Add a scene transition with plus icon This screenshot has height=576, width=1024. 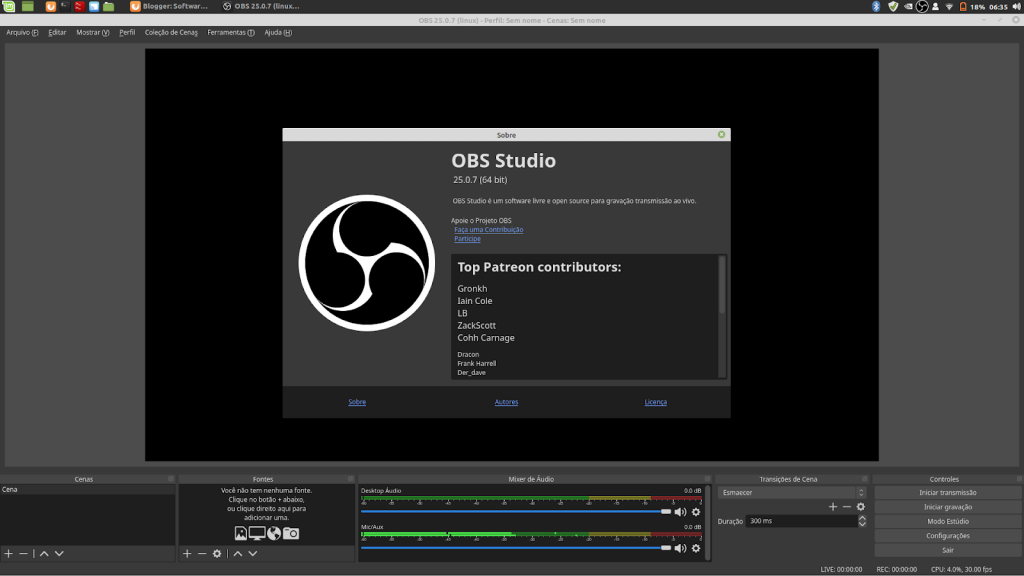click(832, 507)
